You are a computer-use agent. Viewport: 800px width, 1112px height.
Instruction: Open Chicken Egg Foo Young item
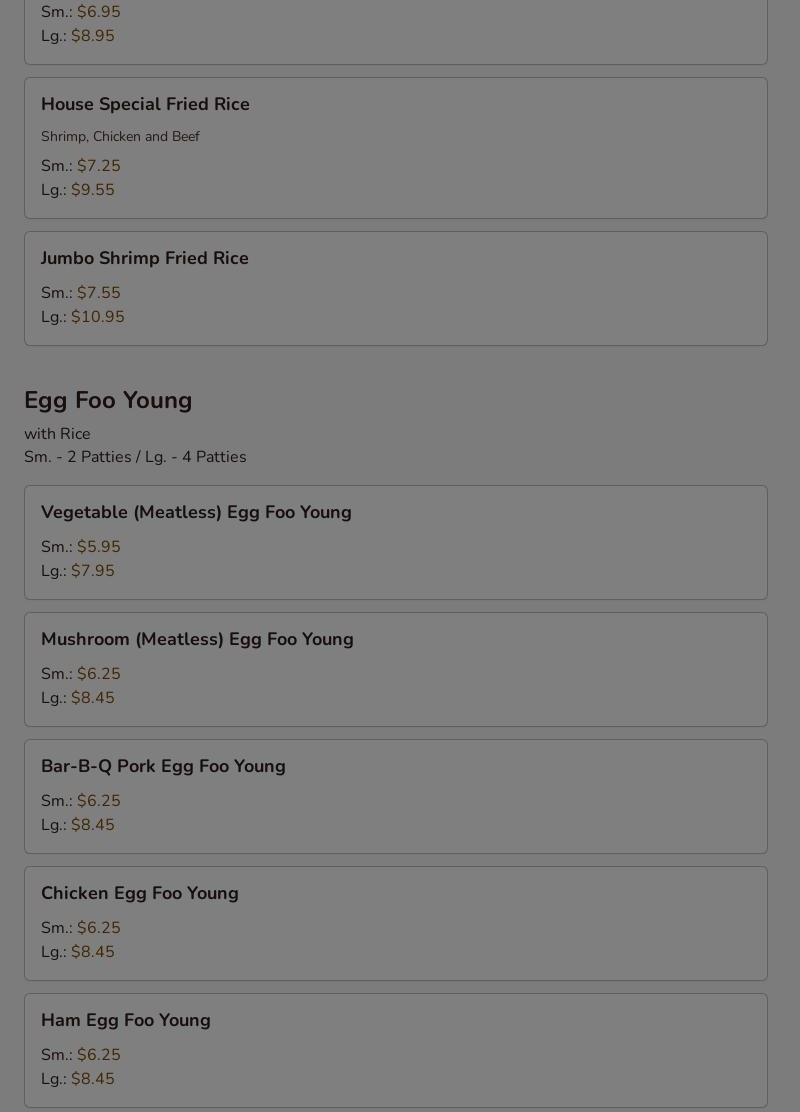[396, 923]
